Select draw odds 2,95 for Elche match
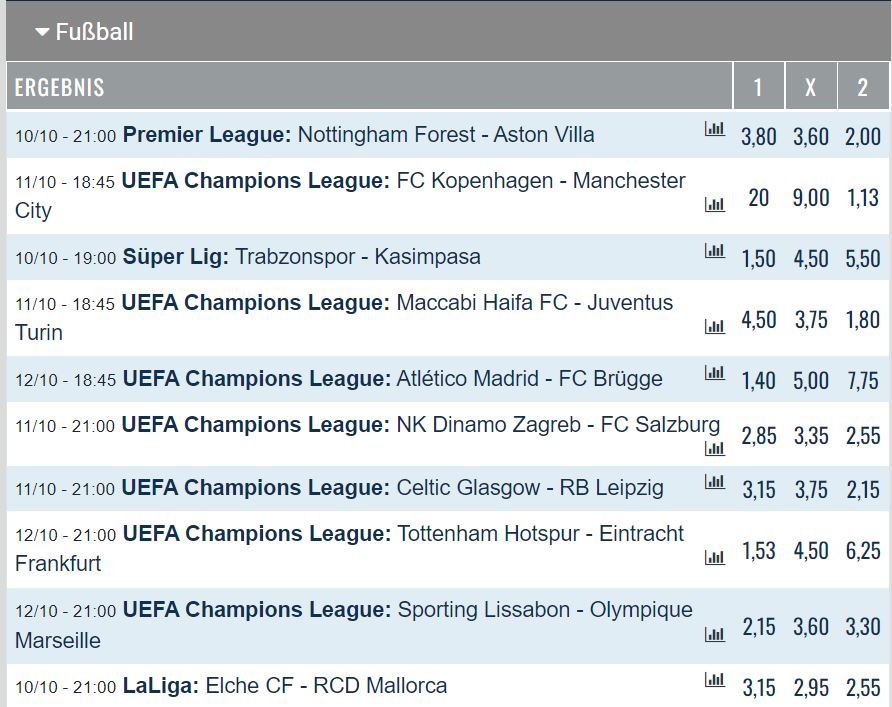 click(x=810, y=688)
